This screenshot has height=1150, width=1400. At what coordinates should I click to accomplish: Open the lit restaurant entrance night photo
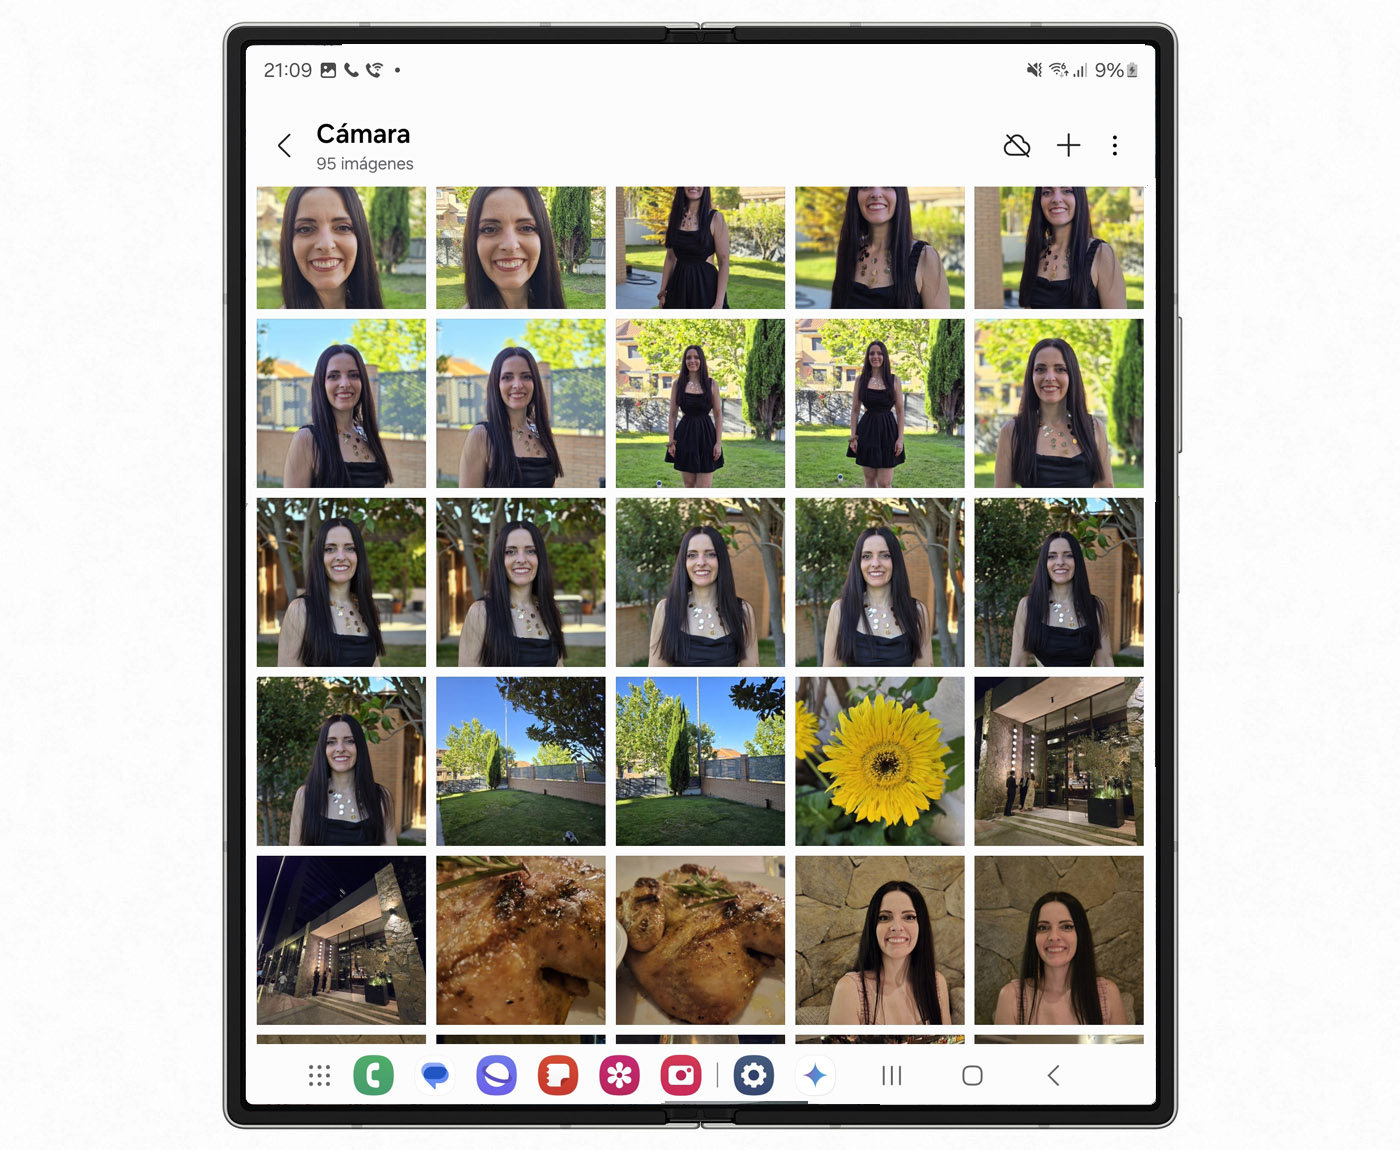(x=1059, y=761)
